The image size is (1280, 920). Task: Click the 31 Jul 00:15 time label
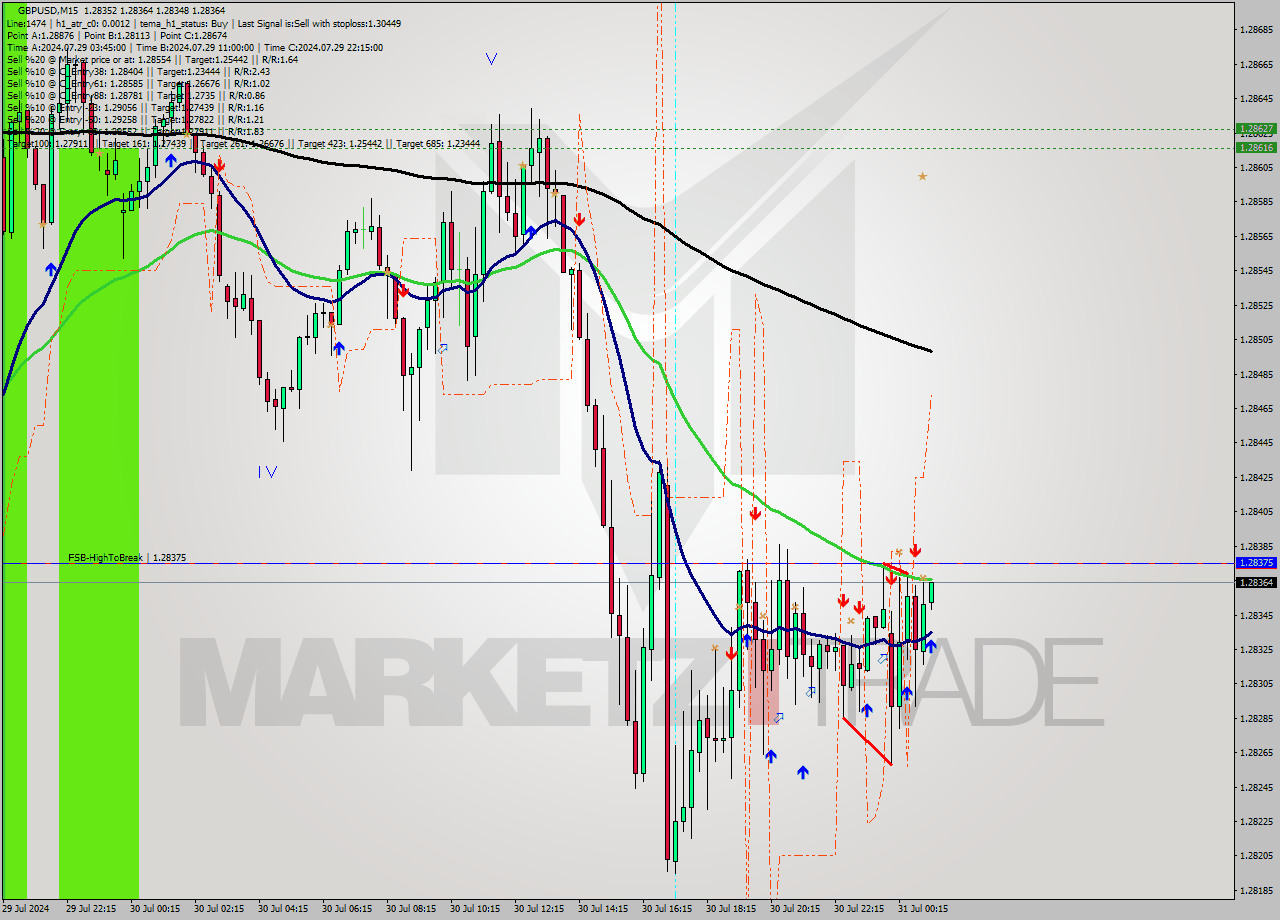[923, 909]
